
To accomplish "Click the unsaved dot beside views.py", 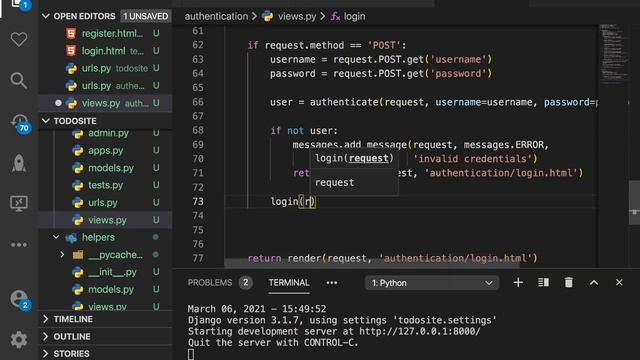I will [58, 103].
